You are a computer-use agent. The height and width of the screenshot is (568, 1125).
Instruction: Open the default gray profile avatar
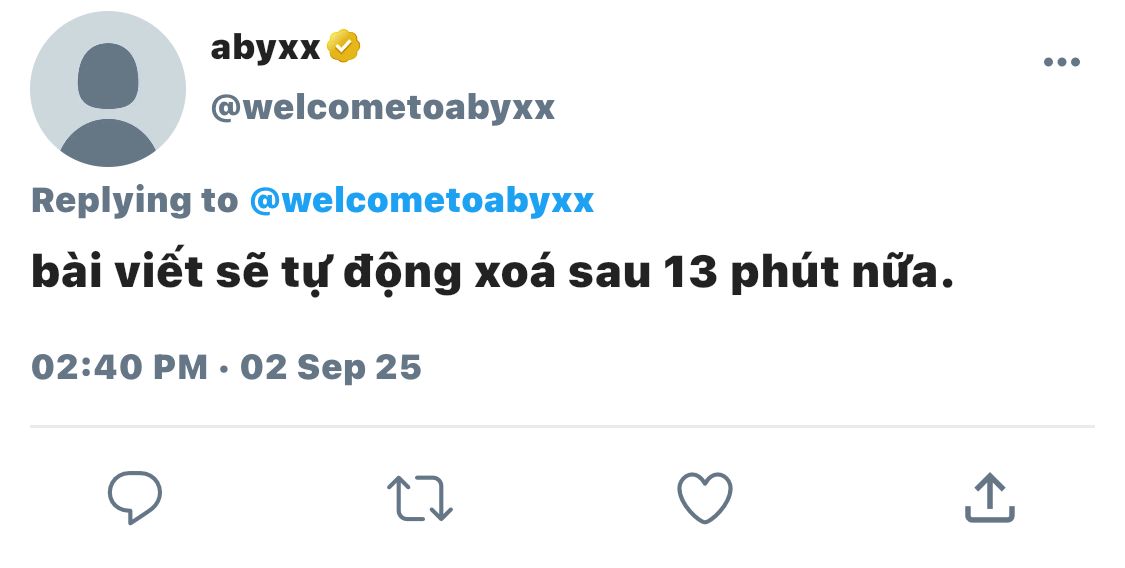pos(108,89)
